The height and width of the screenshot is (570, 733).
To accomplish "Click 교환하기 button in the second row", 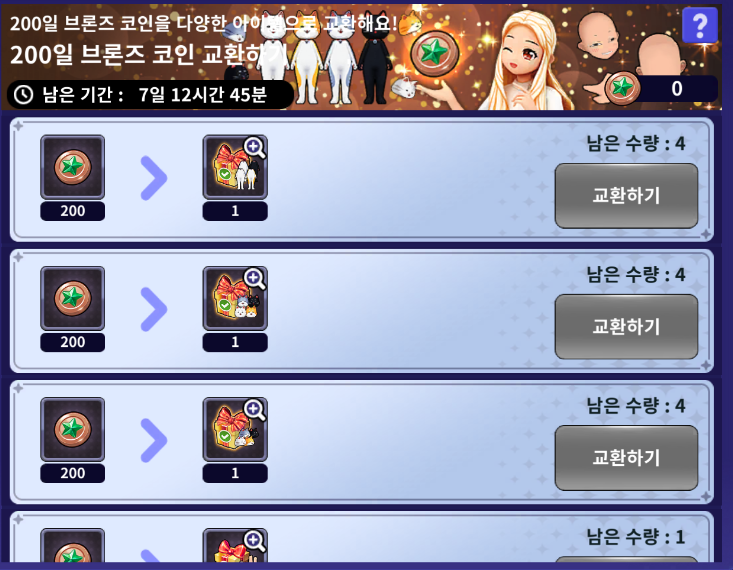I will point(626,326).
